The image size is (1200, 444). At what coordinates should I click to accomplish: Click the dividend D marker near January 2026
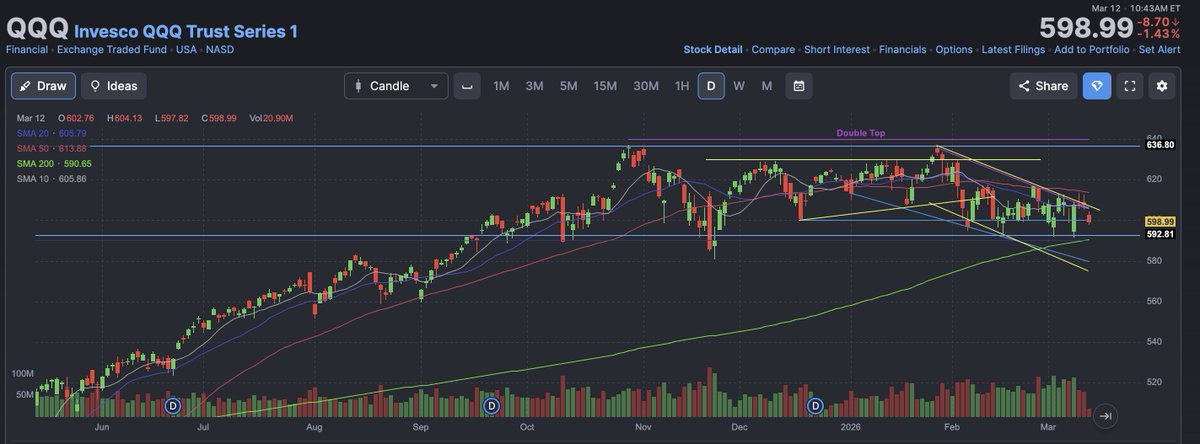pyautogui.click(x=816, y=406)
